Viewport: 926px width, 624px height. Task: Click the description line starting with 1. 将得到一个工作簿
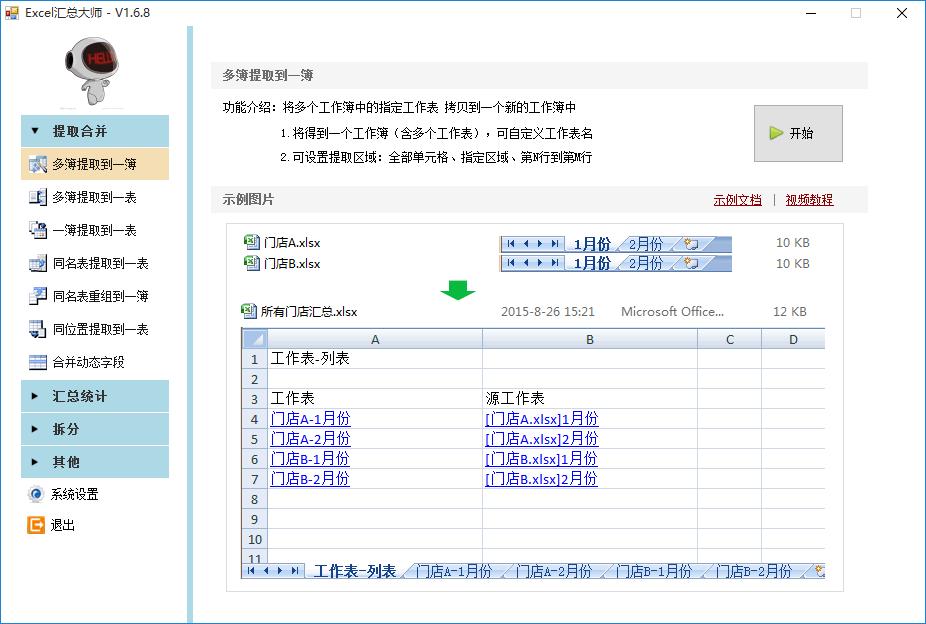[436, 133]
